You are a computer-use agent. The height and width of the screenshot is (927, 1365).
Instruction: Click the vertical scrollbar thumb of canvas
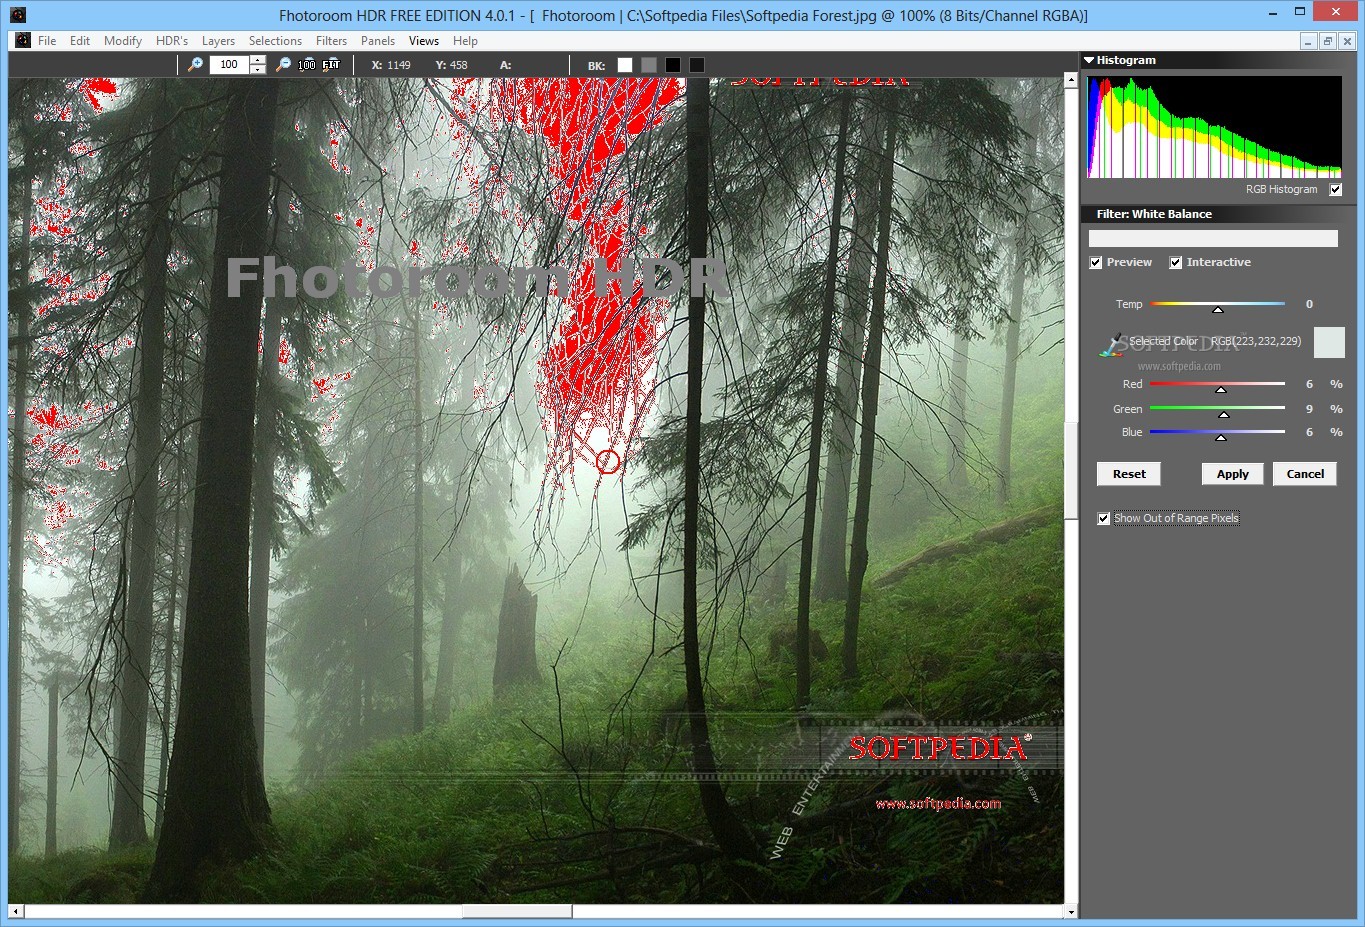[1071, 469]
